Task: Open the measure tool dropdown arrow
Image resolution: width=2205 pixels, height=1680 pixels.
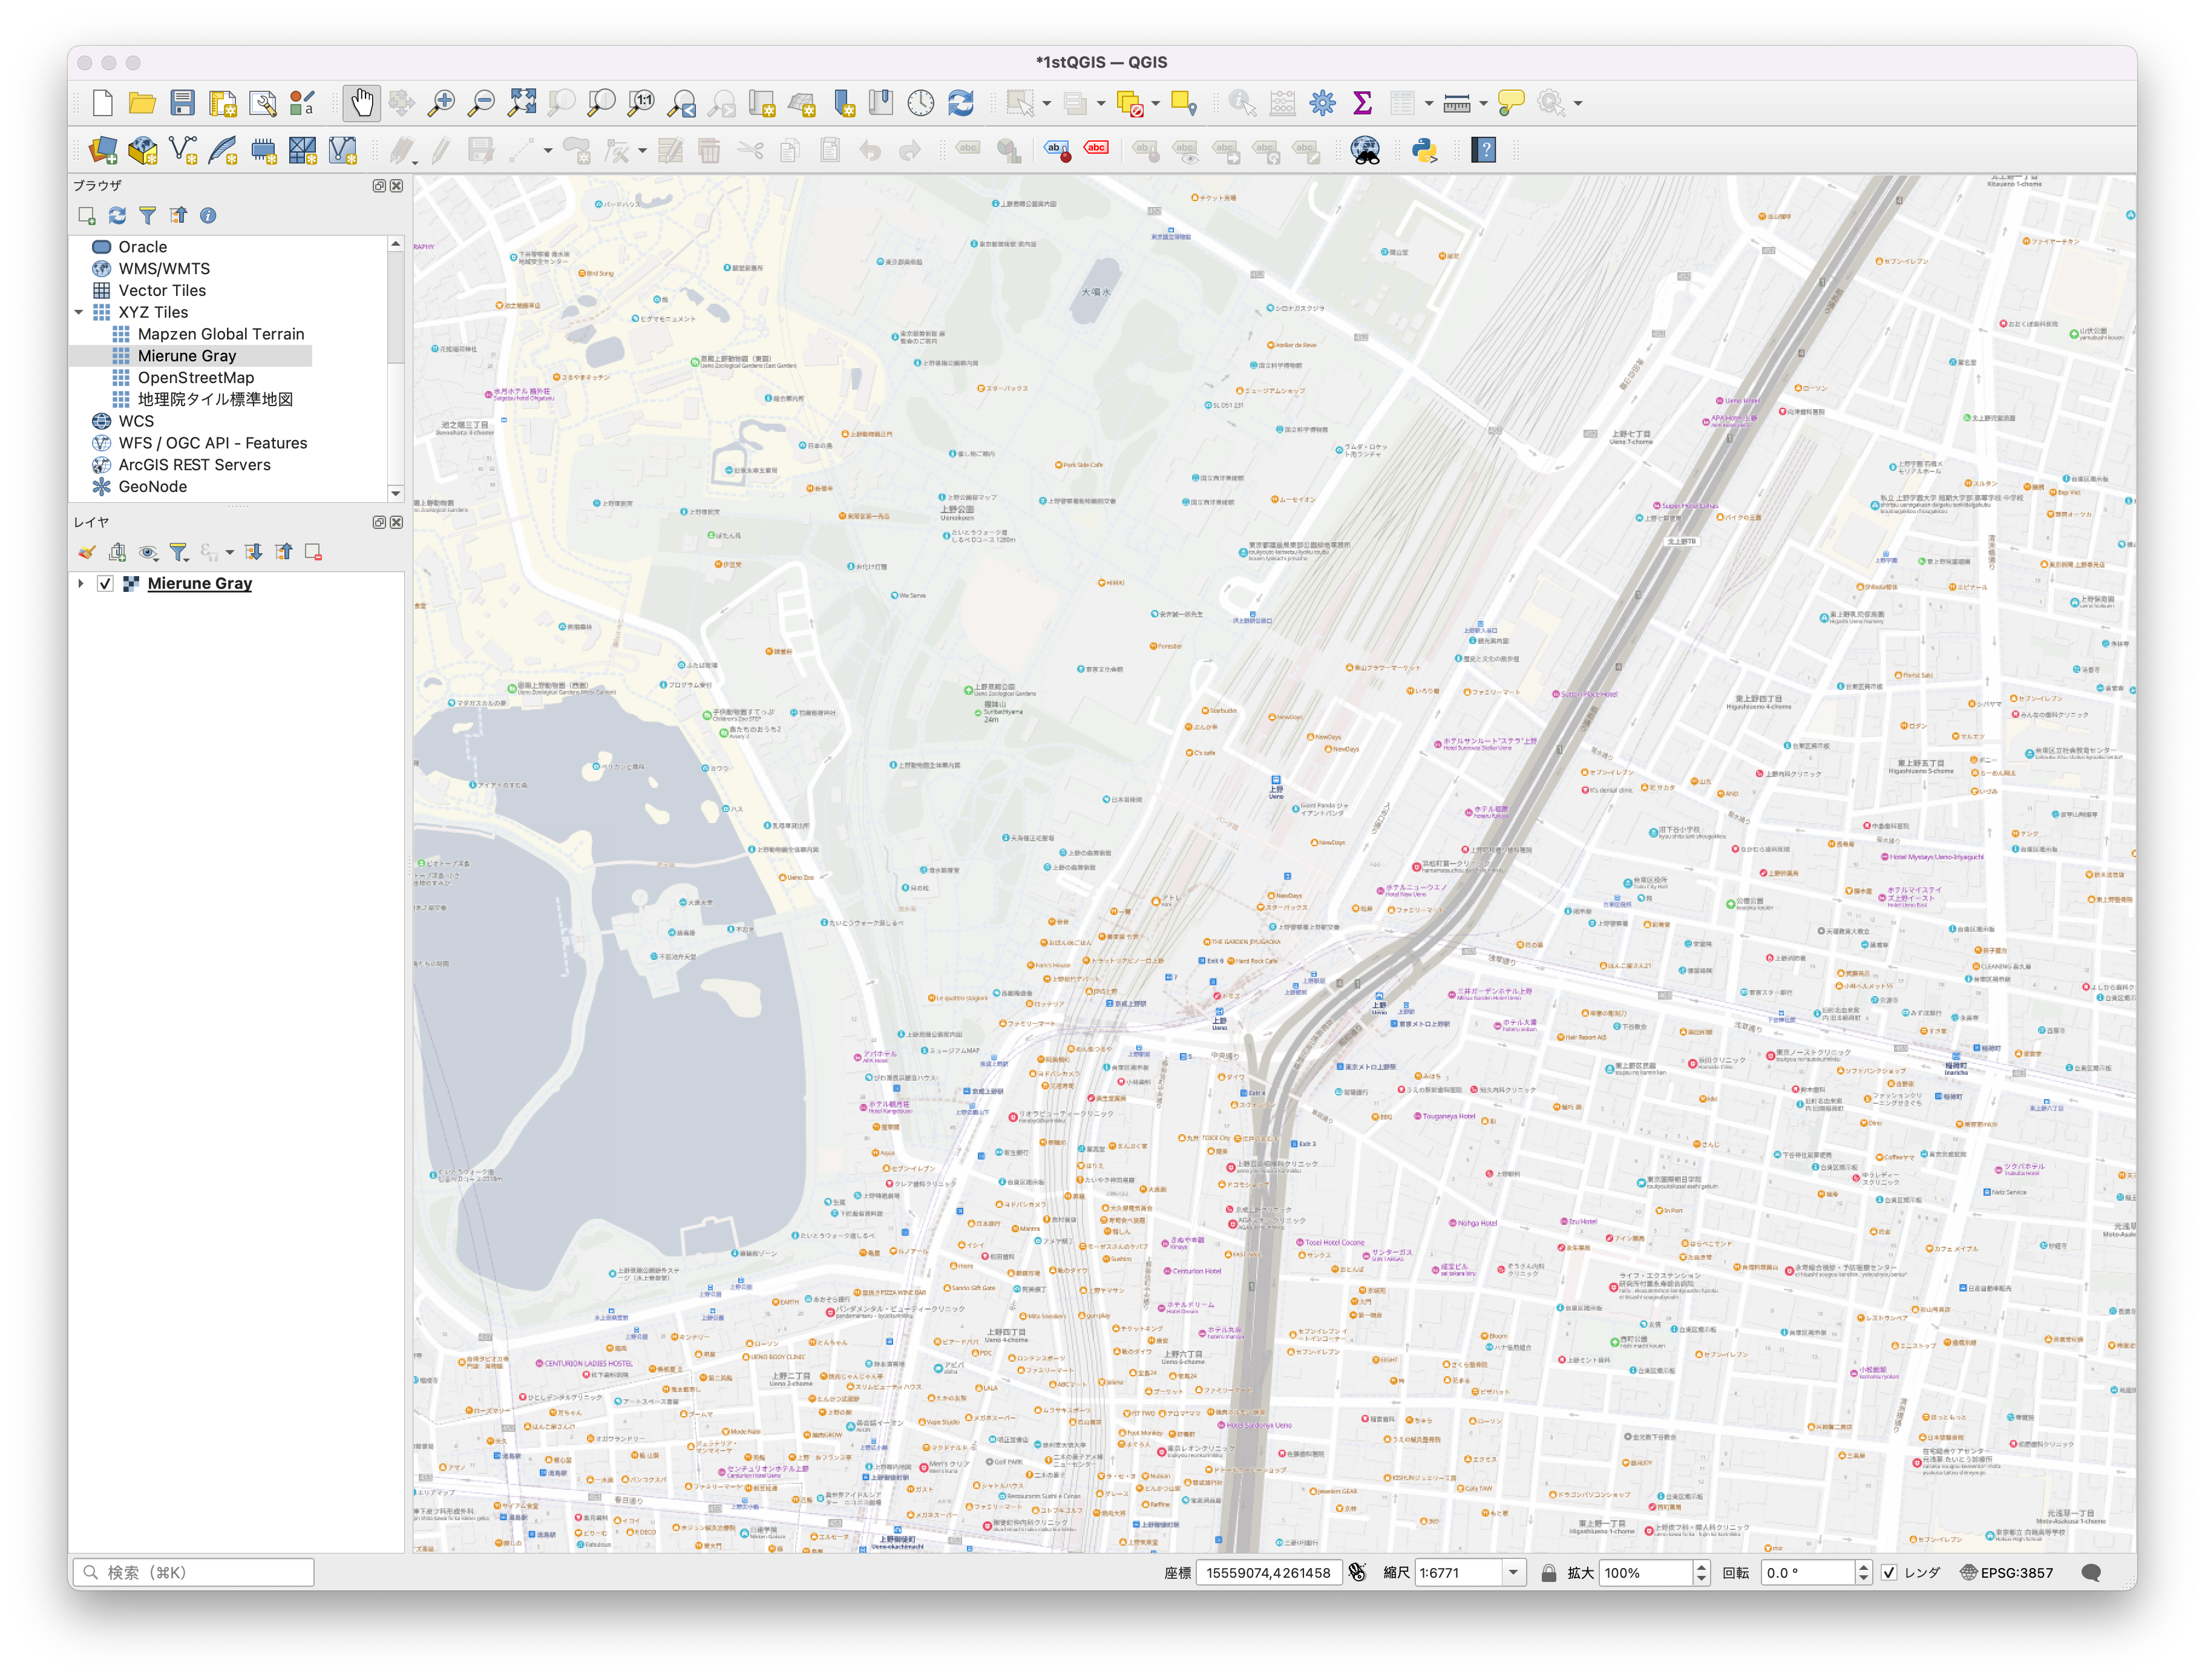Action: click(1483, 103)
